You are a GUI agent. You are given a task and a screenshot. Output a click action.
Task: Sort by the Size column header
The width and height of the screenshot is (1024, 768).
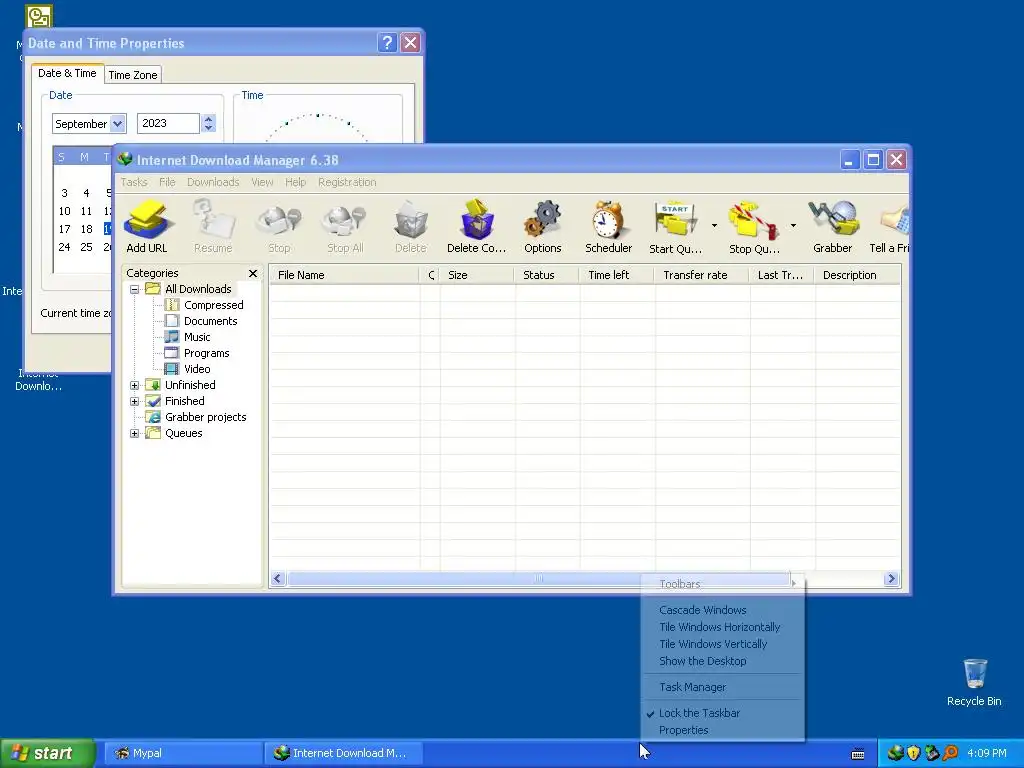pos(477,275)
